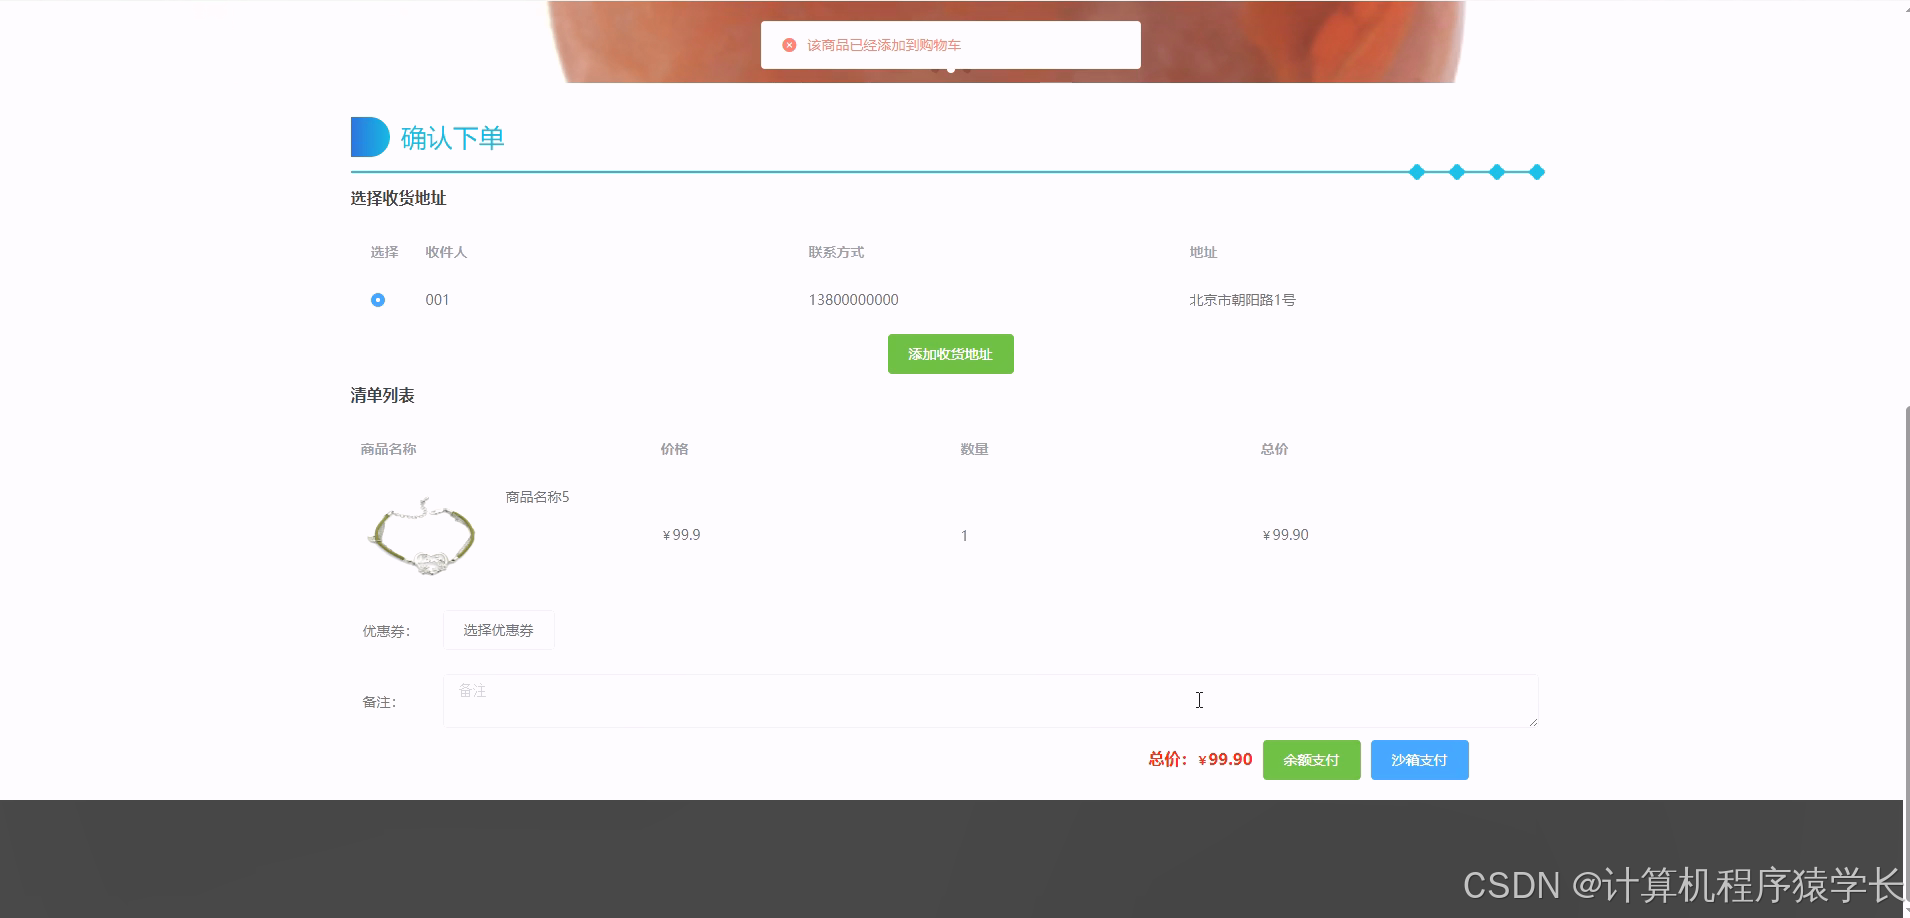Click the 地址 column header
Viewport: 1910px width, 918px height.
(1203, 252)
